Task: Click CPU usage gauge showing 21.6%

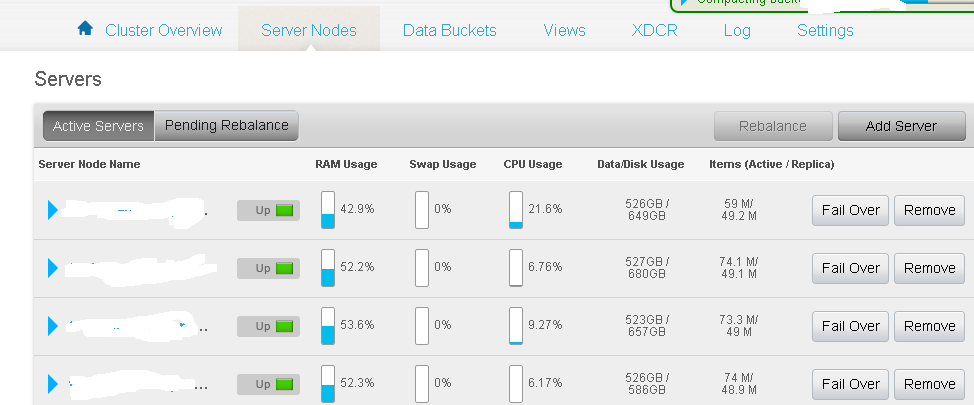Action: [x=516, y=210]
